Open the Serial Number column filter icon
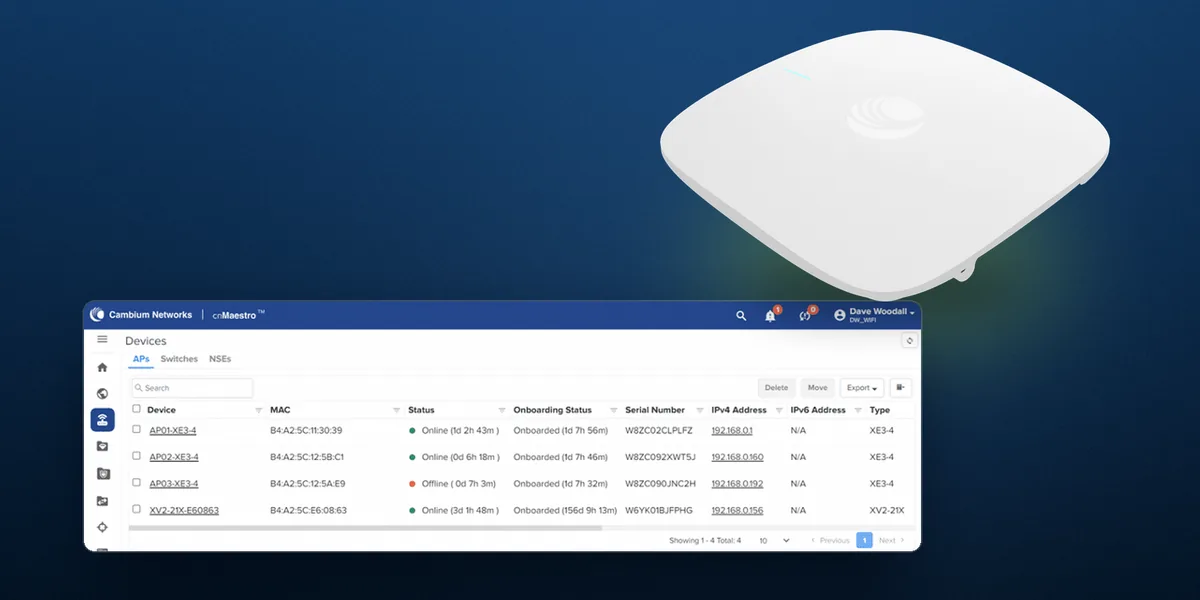 (x=701, y=410)
